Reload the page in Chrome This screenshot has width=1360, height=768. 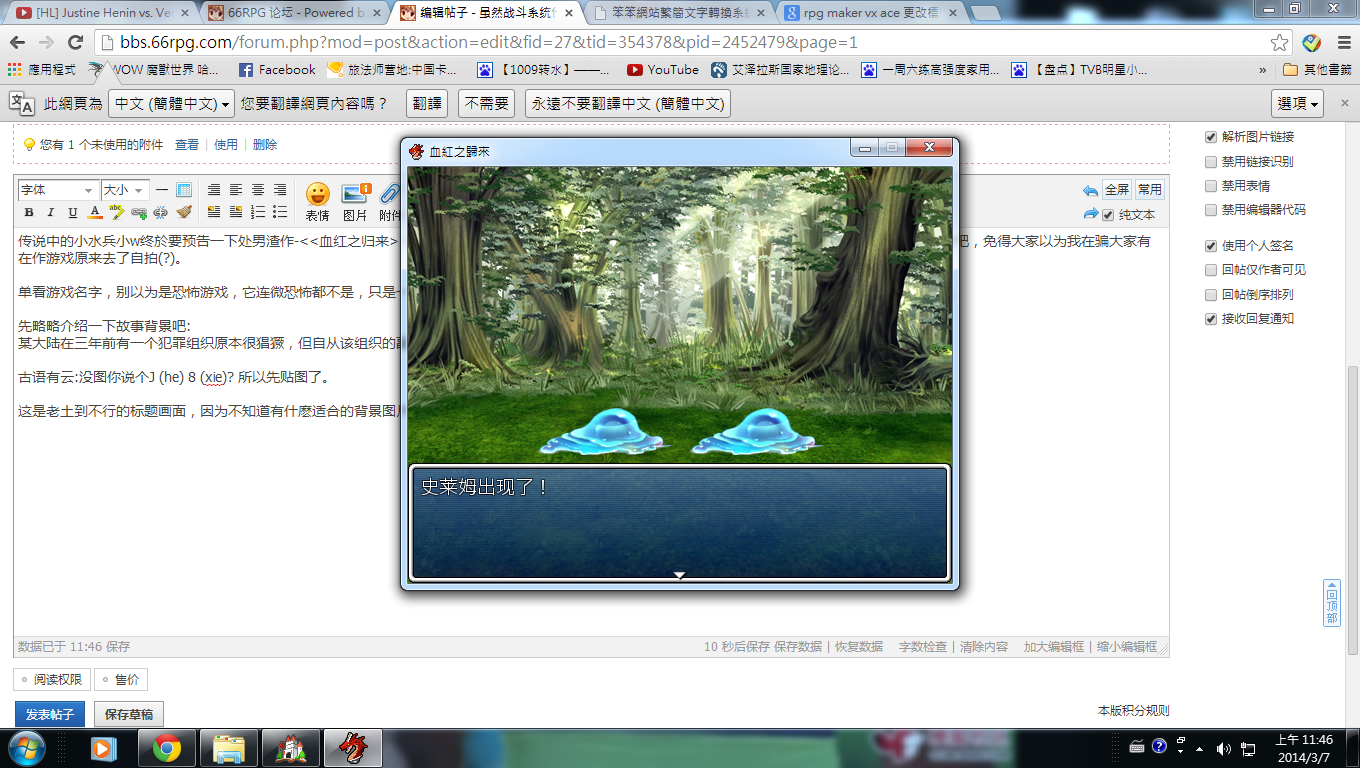tap(75, 43)
